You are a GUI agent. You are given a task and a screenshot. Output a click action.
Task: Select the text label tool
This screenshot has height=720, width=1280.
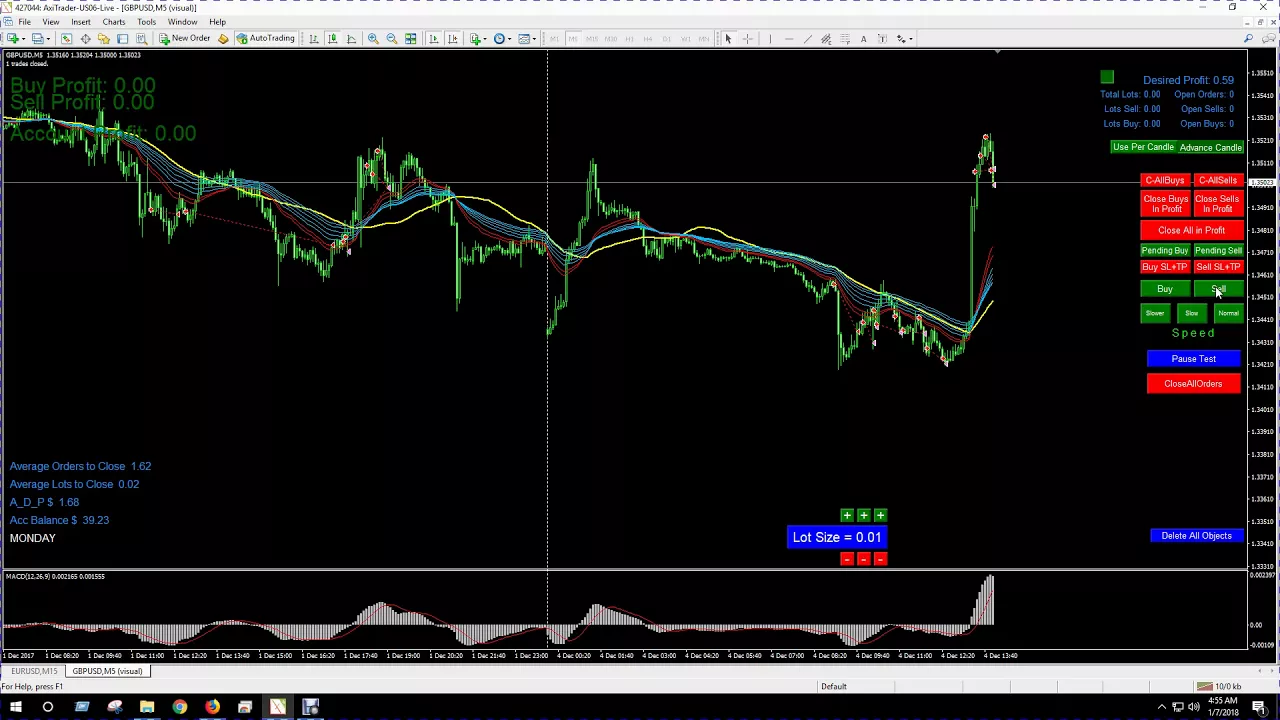[x=882, y=39]
